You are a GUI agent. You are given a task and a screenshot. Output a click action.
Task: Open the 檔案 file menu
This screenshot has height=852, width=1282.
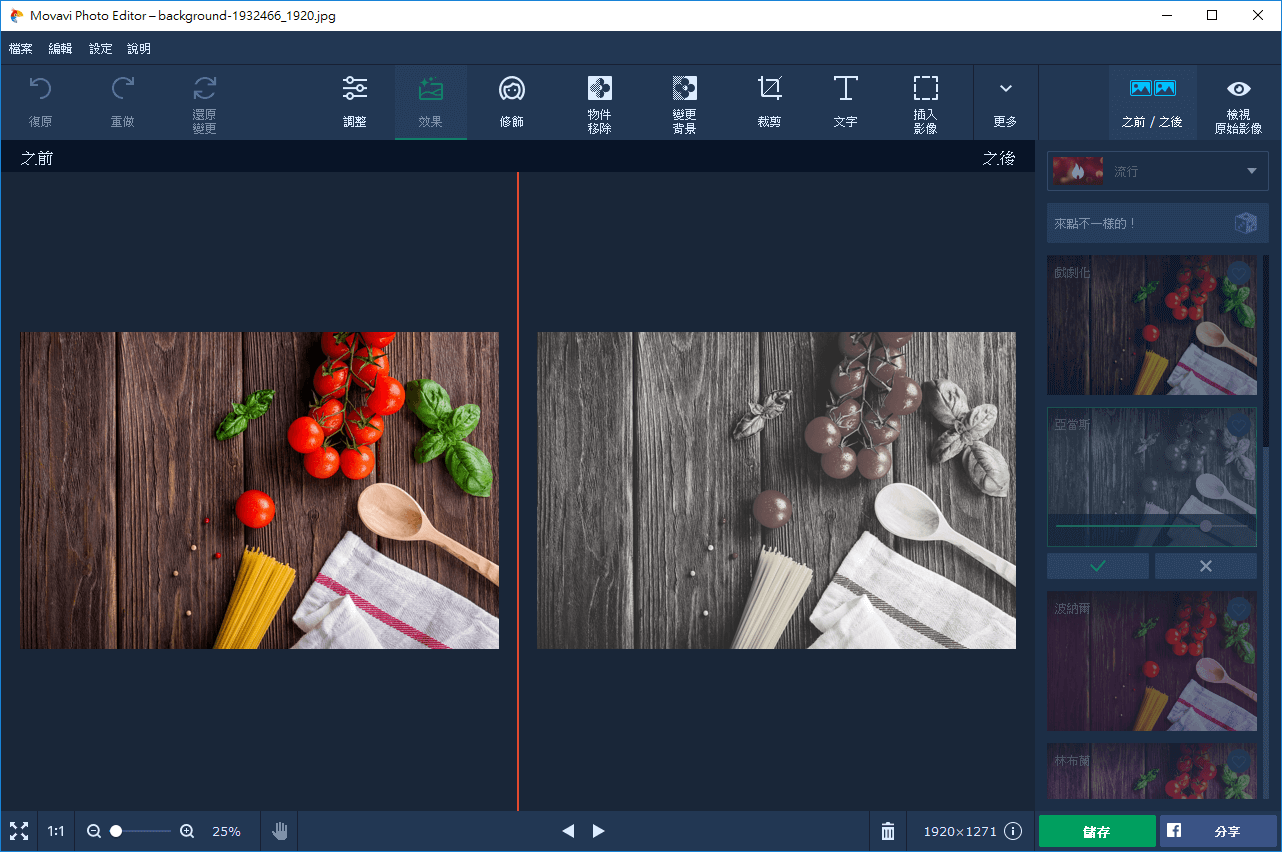pos(20,48)
